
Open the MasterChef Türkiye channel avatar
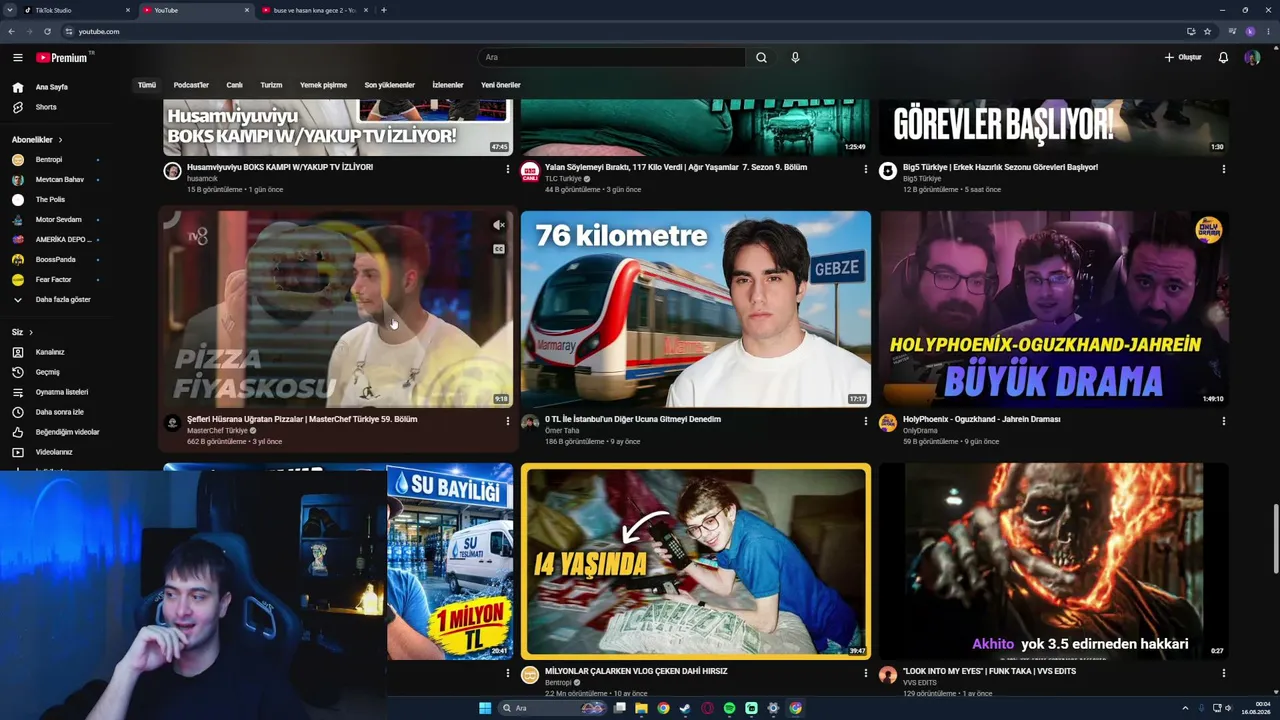pyautogui.click(x=173, y=423)
